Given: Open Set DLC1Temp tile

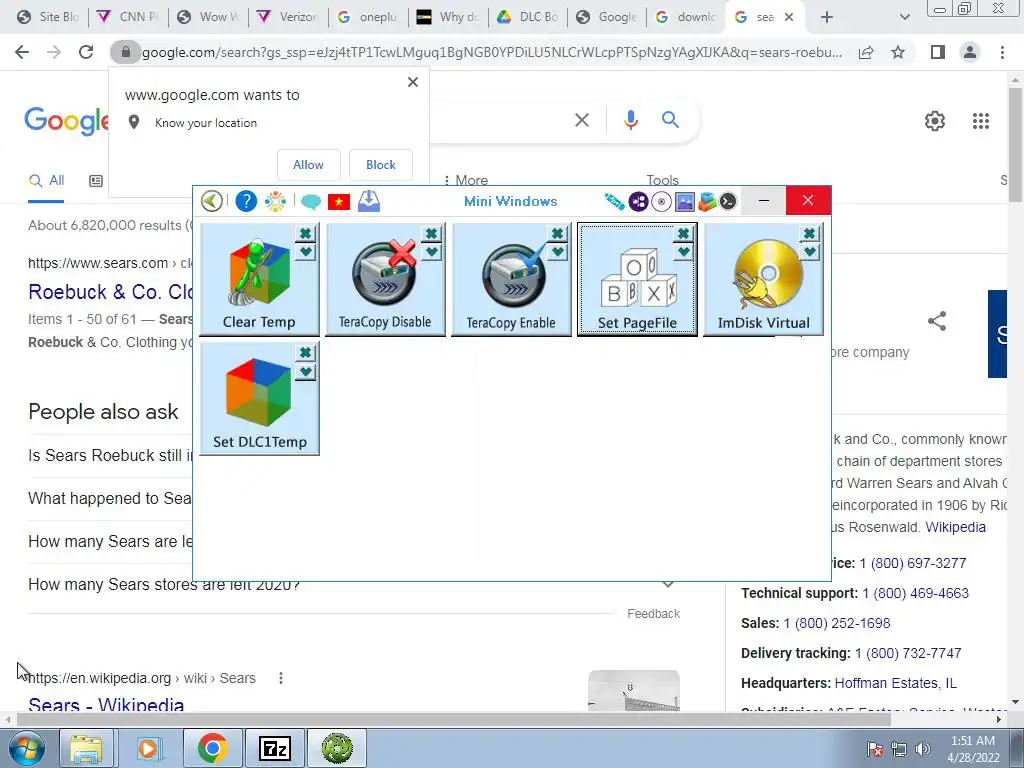Looking at the screenshot, I should tap(259, 398).
